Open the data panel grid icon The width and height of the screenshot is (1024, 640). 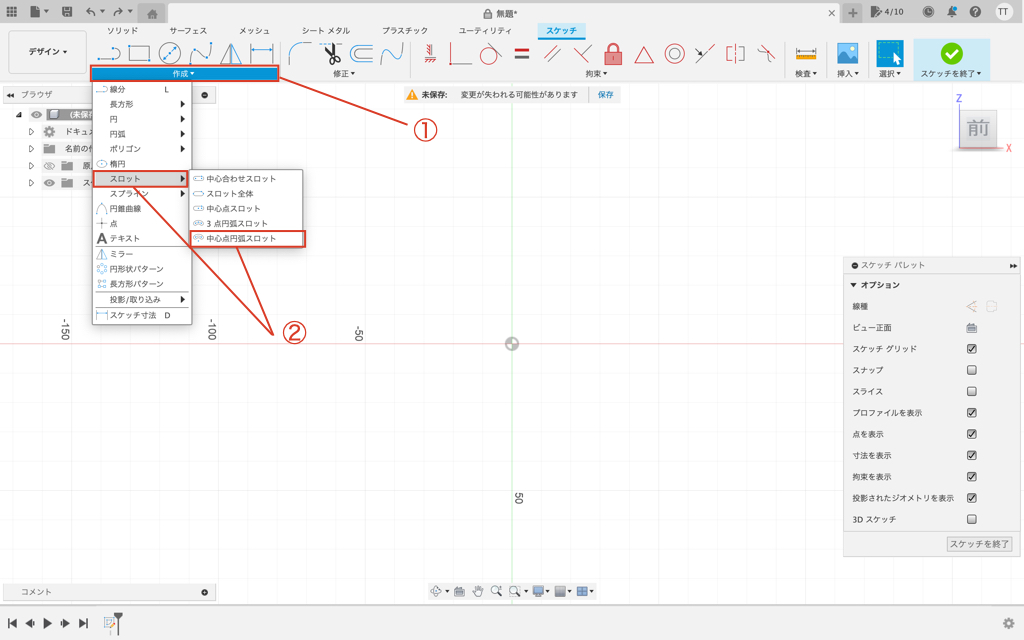point(12,12)
